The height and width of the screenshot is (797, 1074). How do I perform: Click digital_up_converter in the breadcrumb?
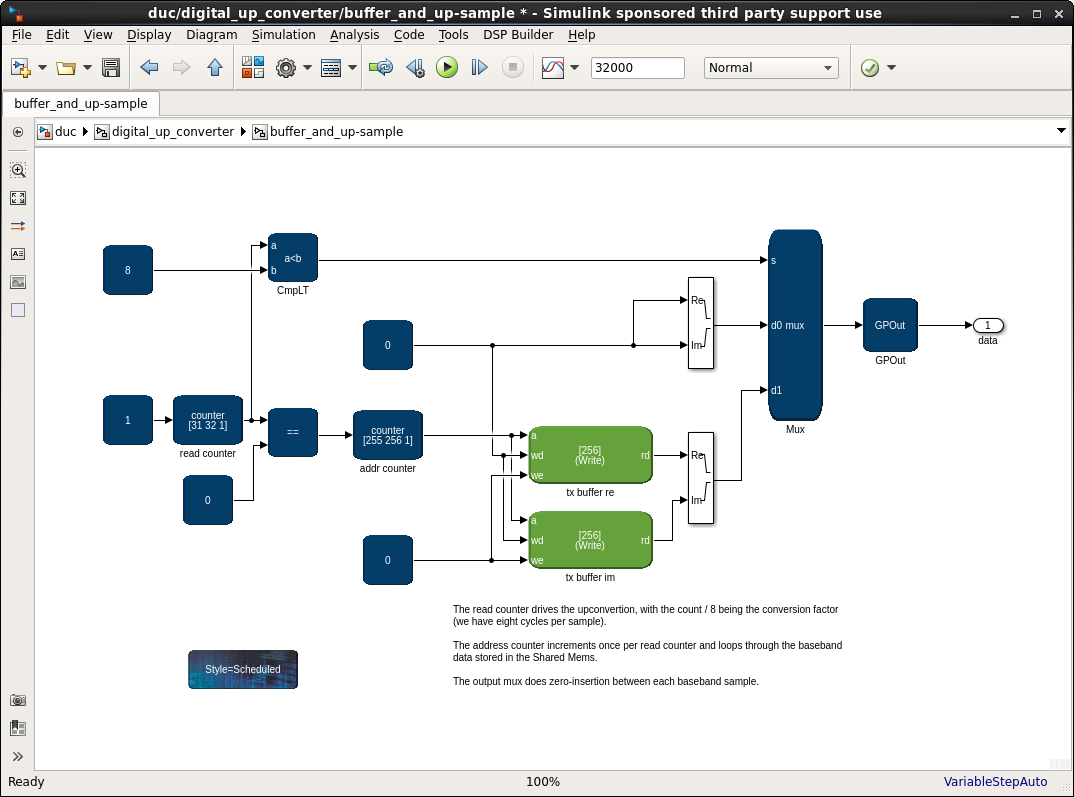tap(172, 132)
